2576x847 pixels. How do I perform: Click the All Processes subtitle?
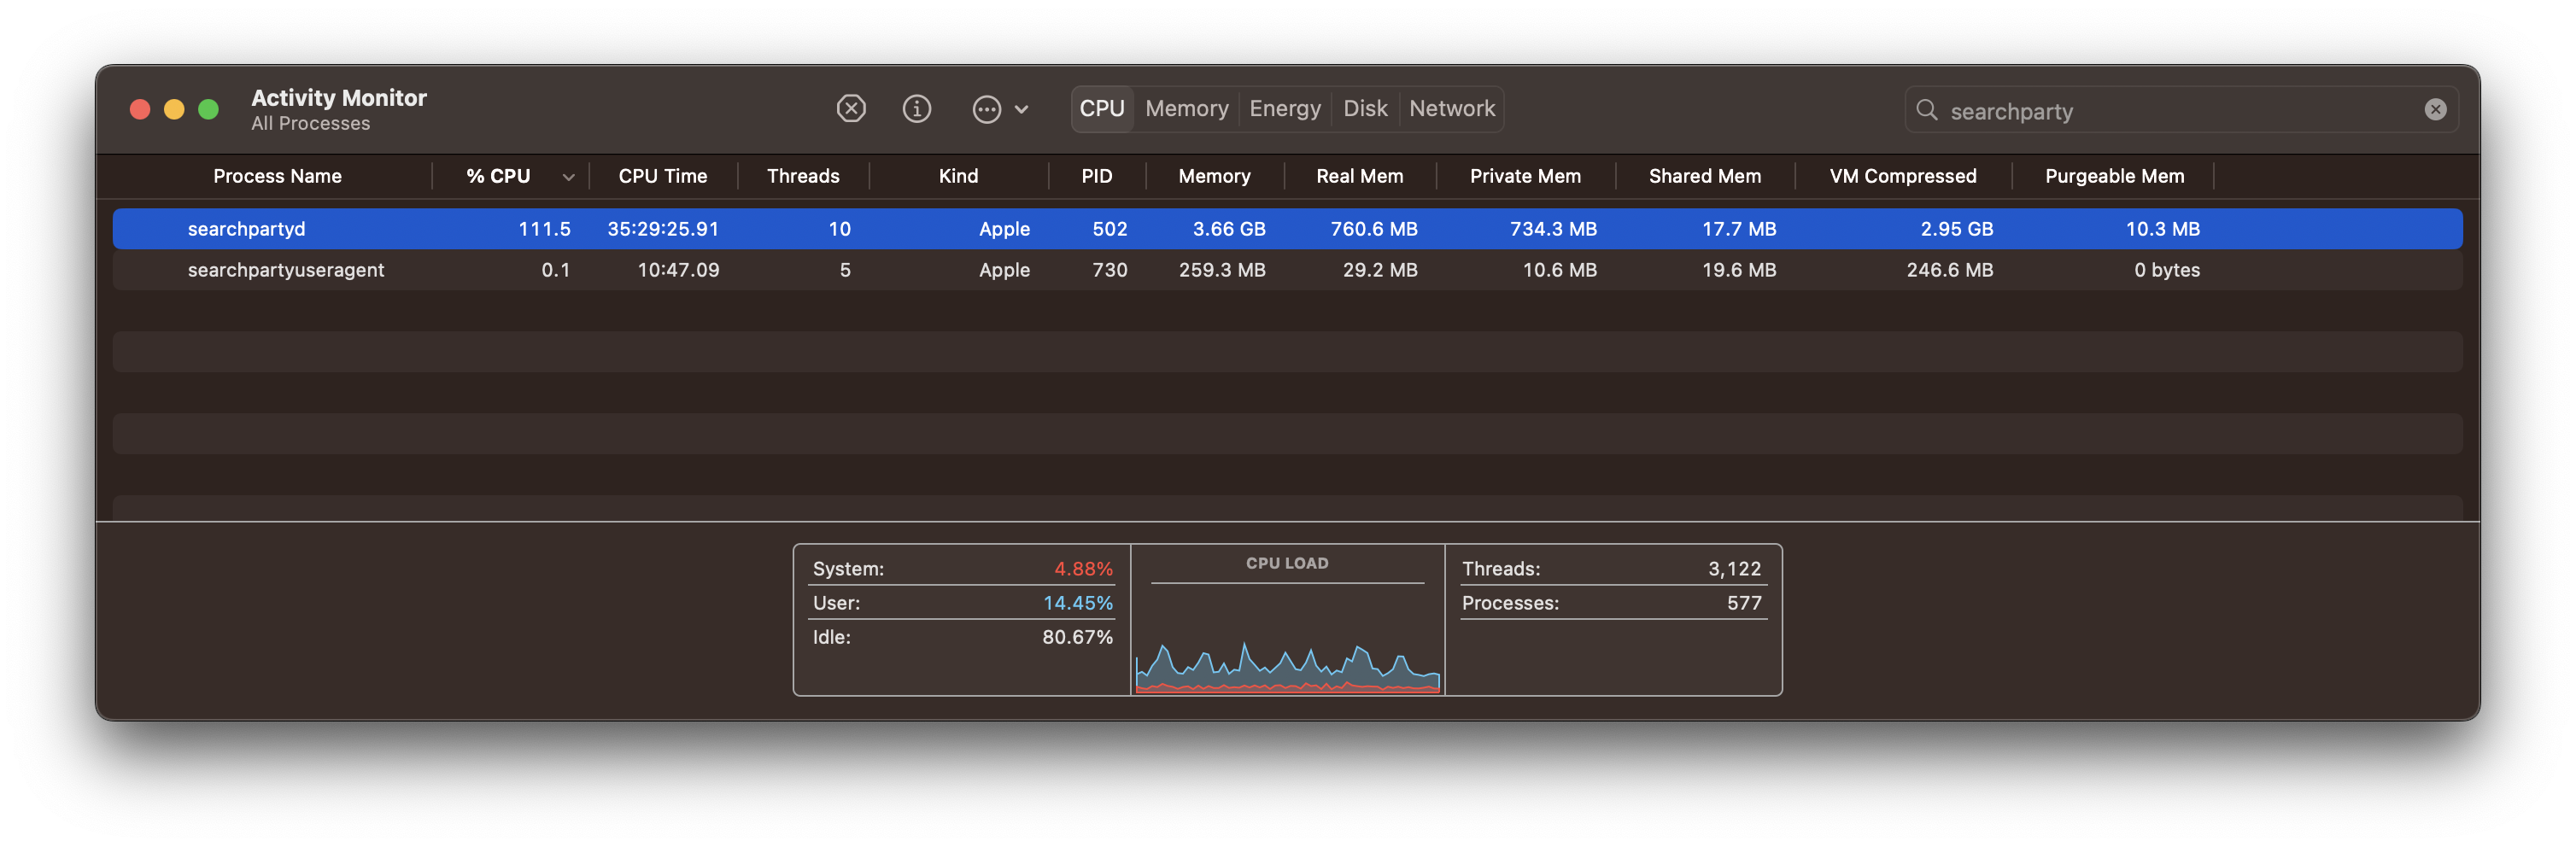pyautogui.click(x=310, y=124)
